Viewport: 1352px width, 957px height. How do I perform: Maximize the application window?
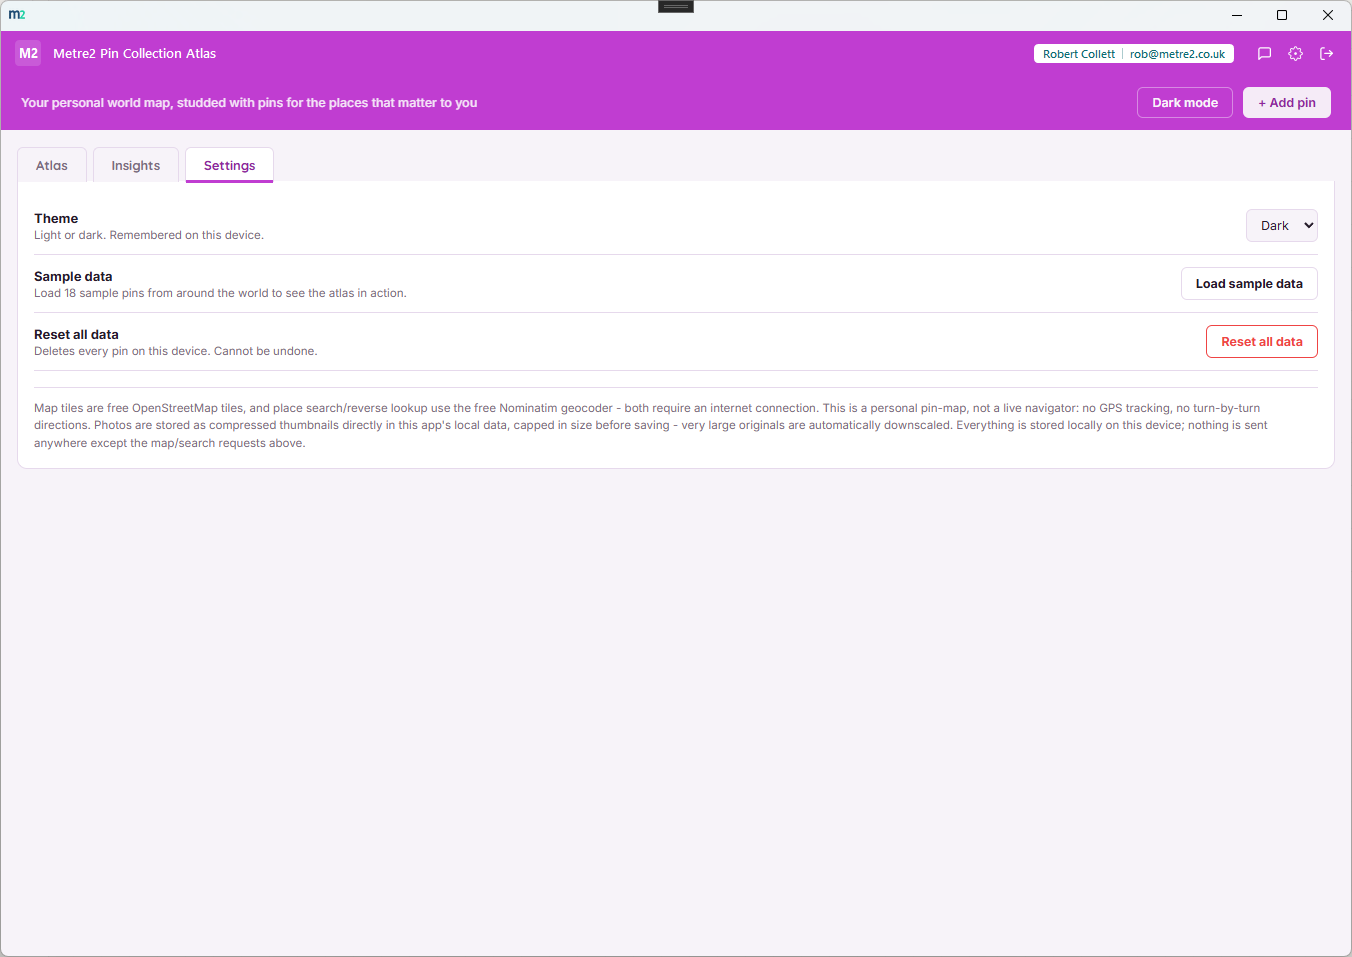coord(1282,15)
